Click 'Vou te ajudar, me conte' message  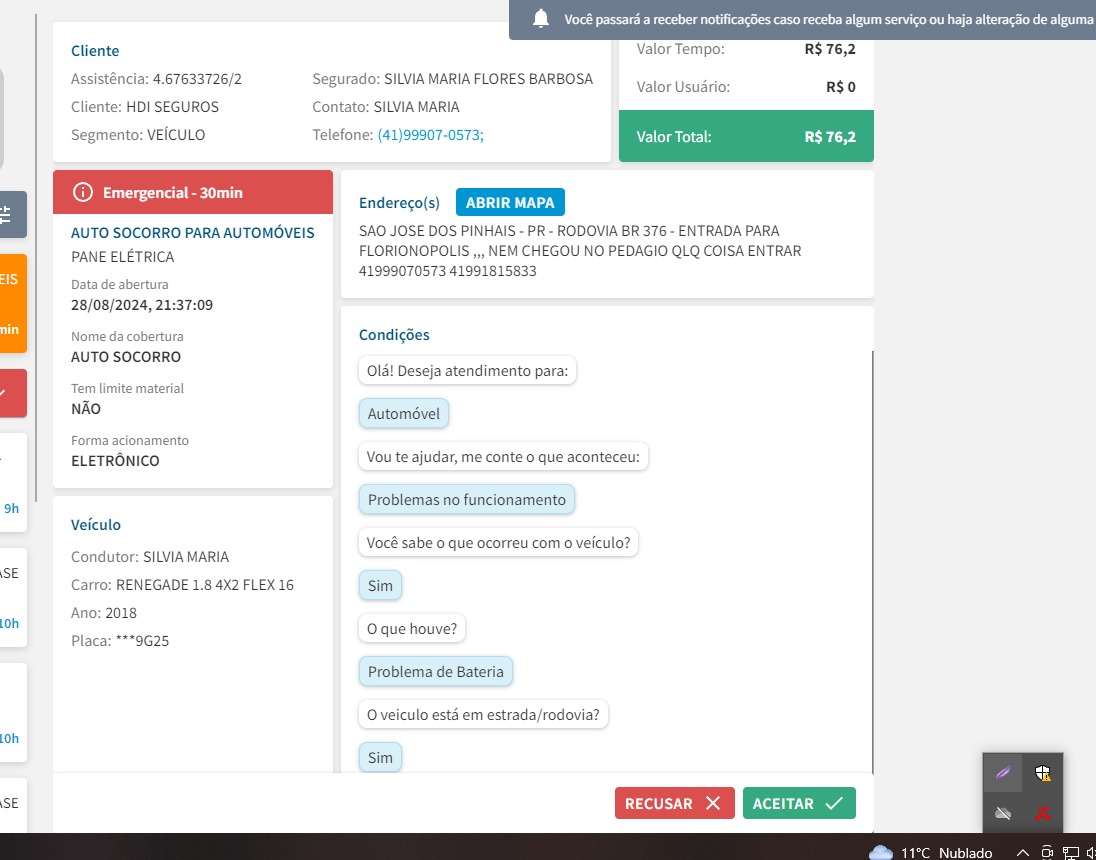pyautogui.click(x=503, y=457)
